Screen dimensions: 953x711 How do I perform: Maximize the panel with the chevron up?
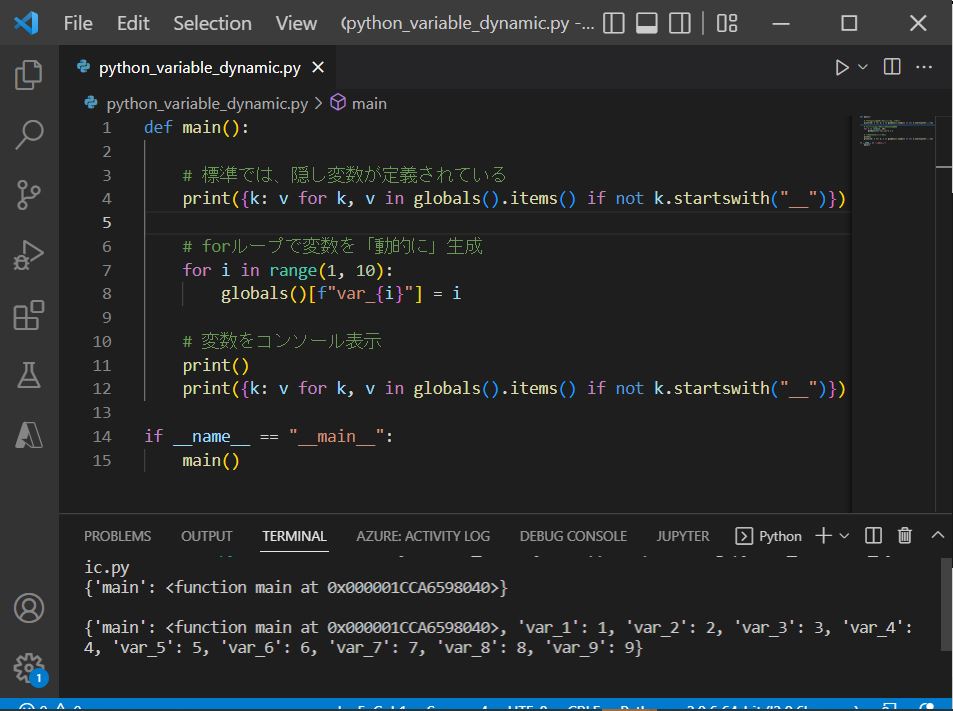(938, 536)
